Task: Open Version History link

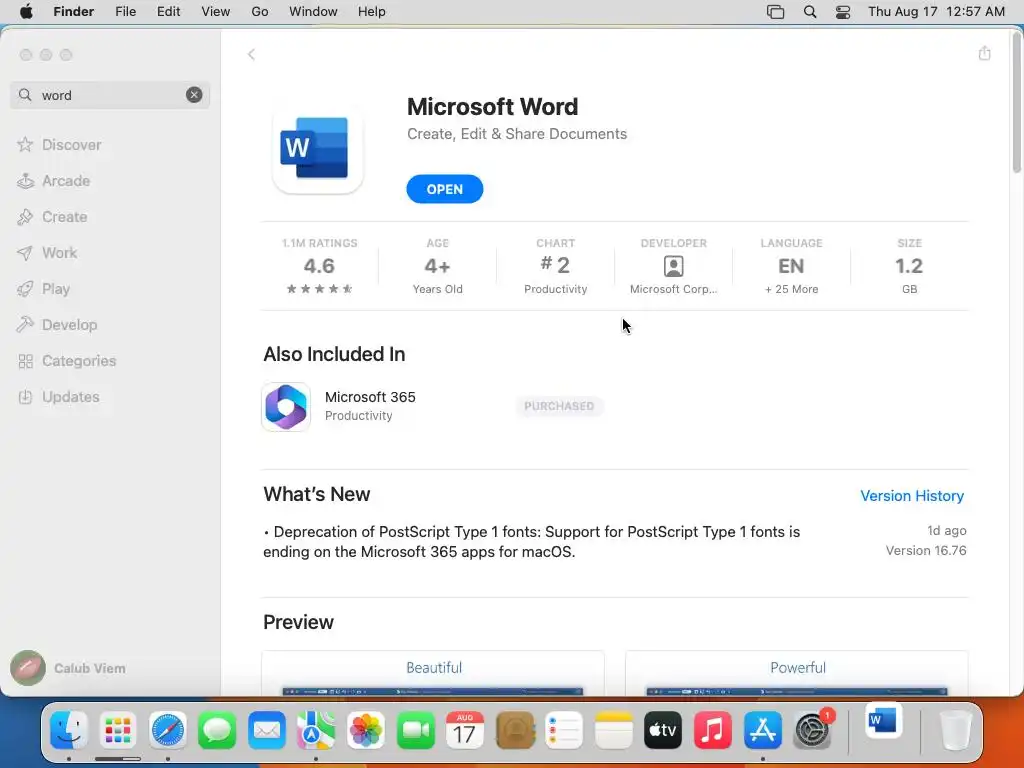Action: point(912,496)
